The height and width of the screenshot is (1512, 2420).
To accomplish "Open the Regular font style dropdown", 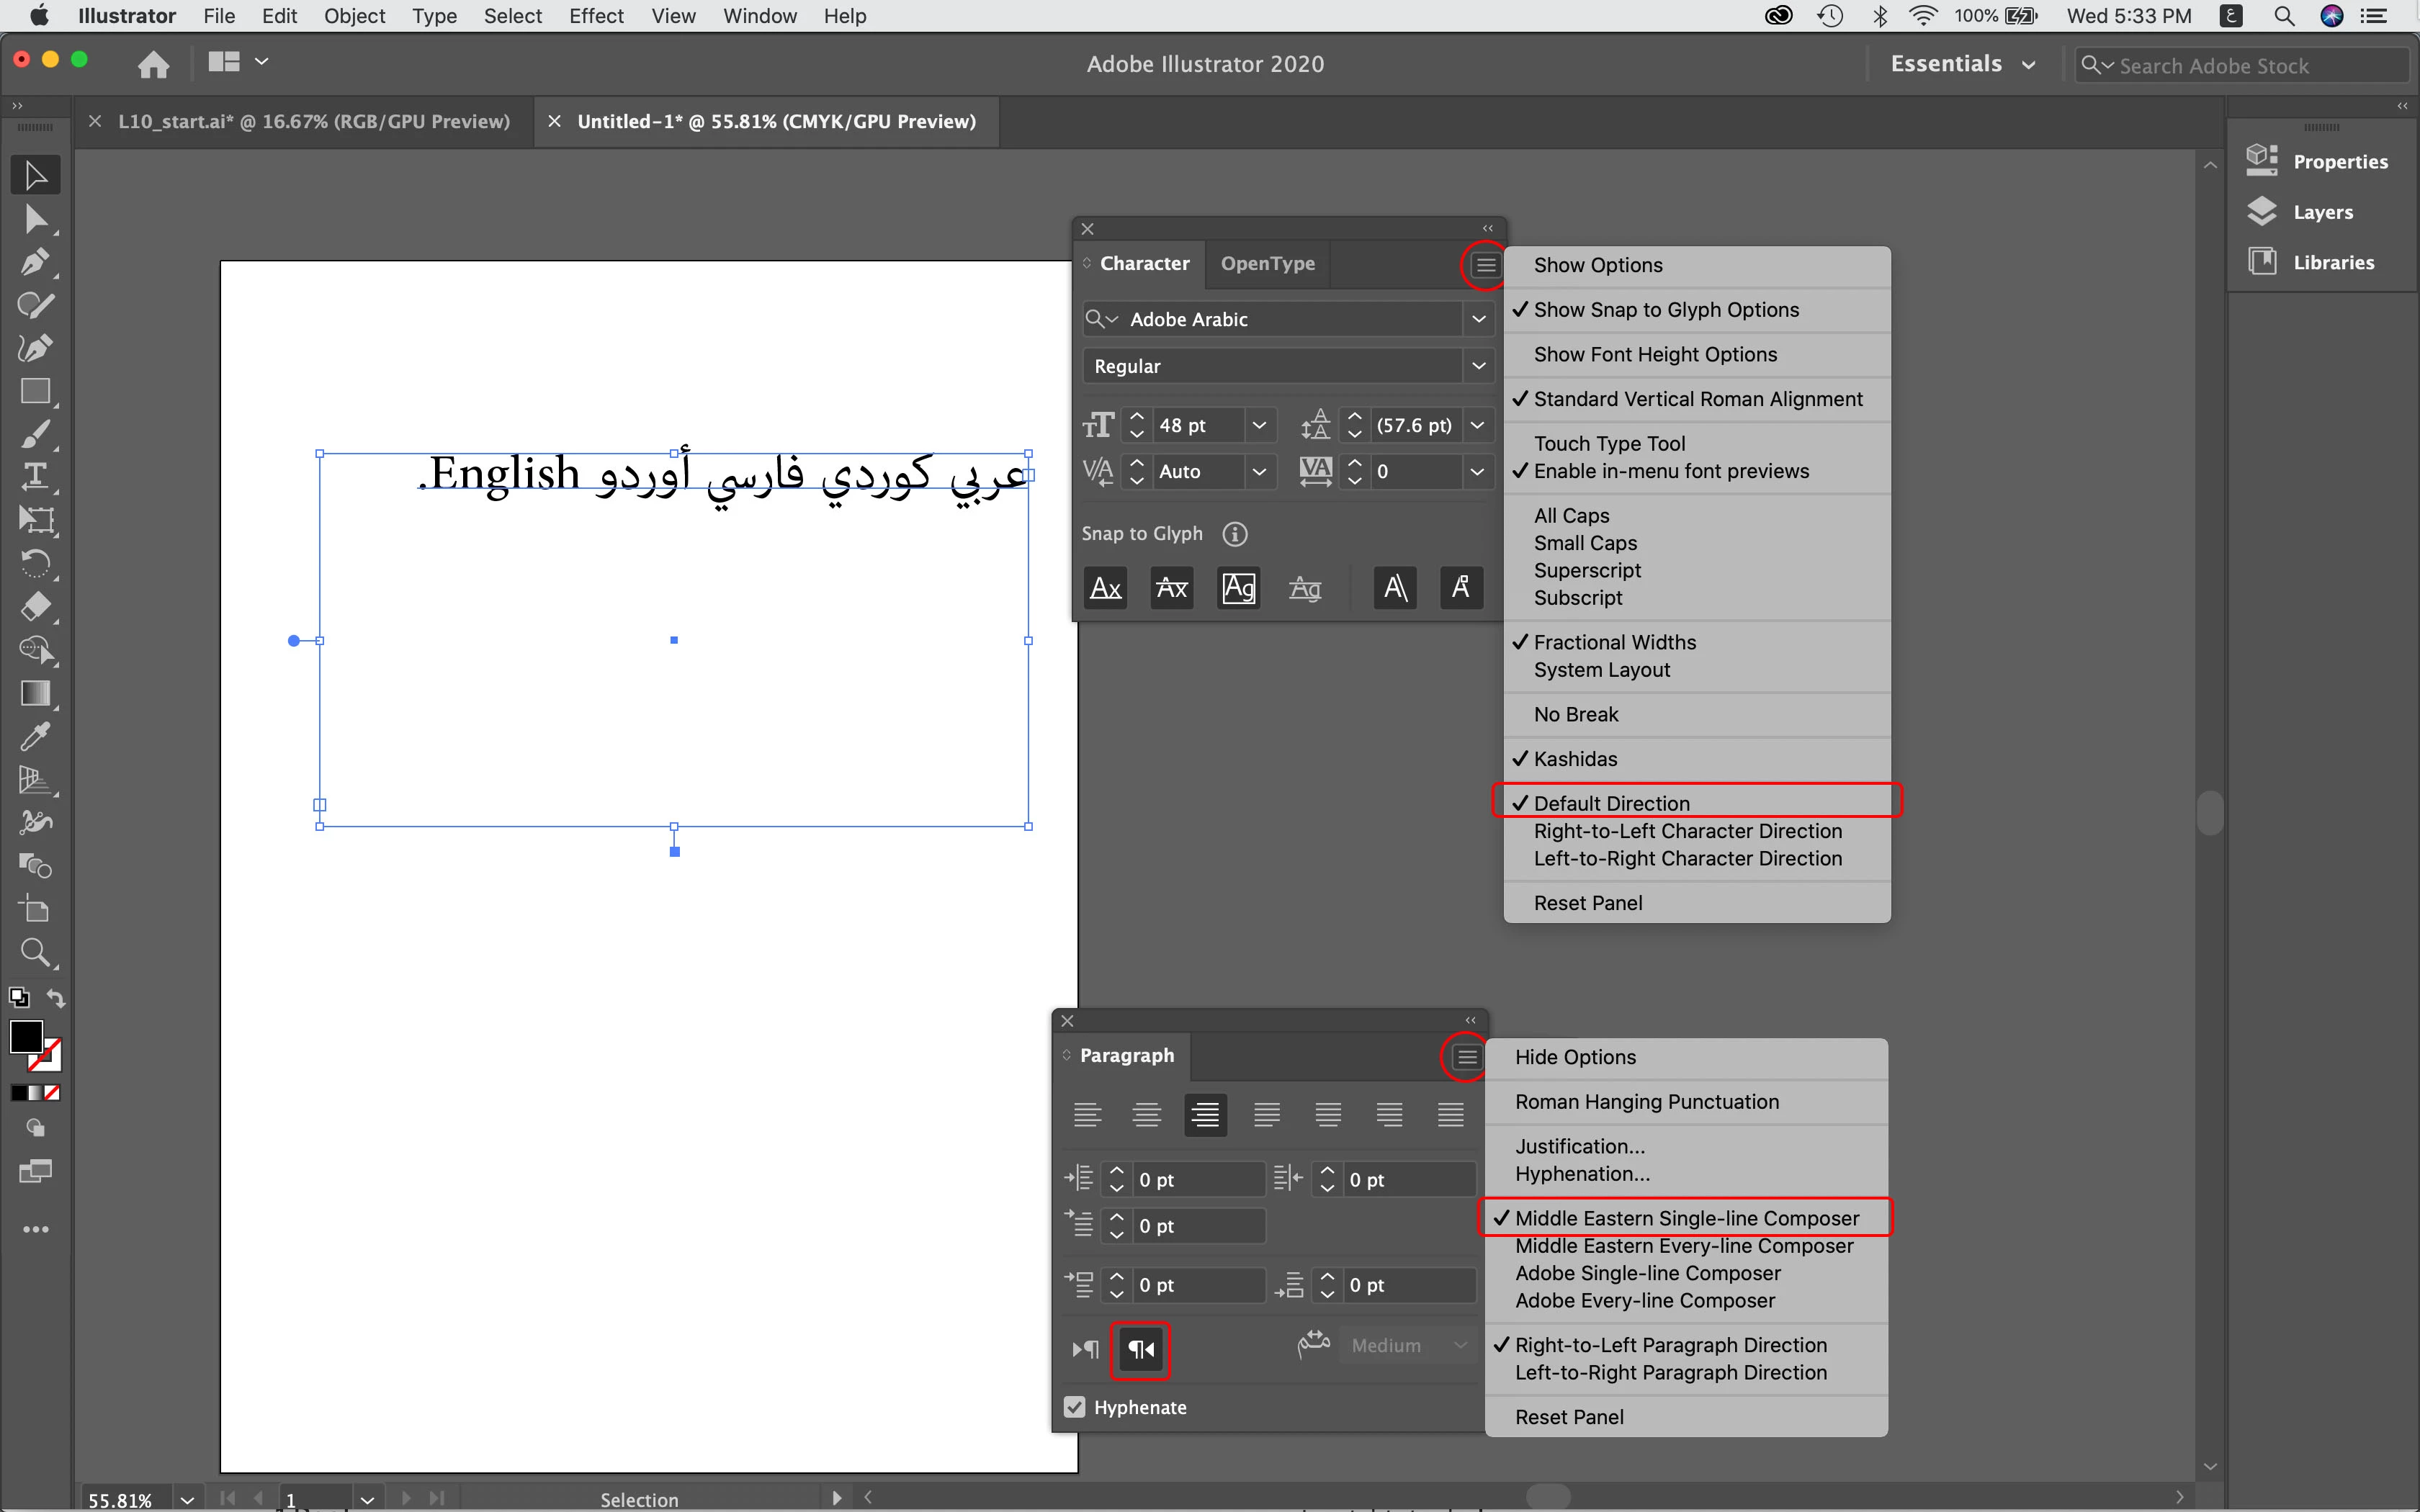I will (1478, 366).
